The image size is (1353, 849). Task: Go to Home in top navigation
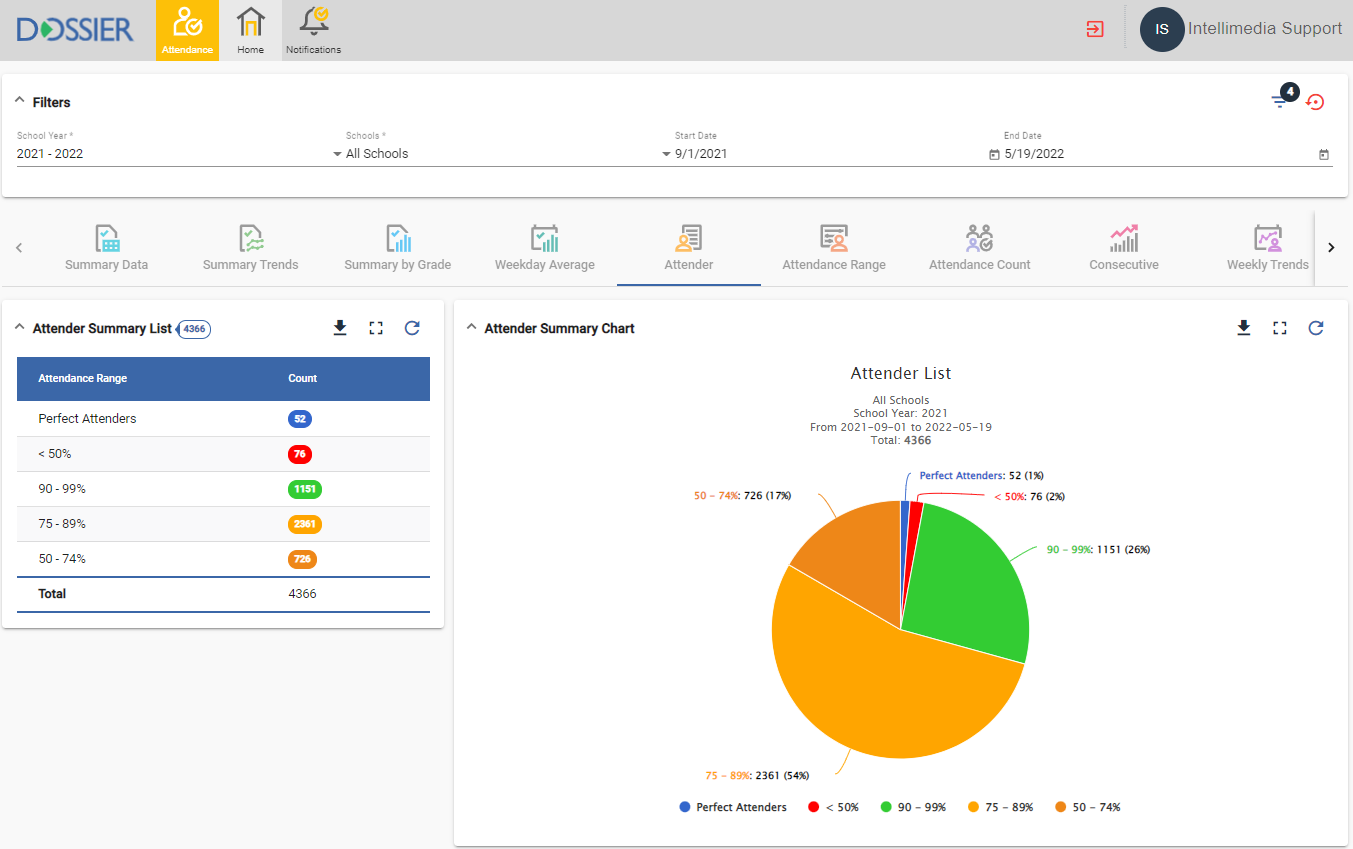(x=250, y=30)
